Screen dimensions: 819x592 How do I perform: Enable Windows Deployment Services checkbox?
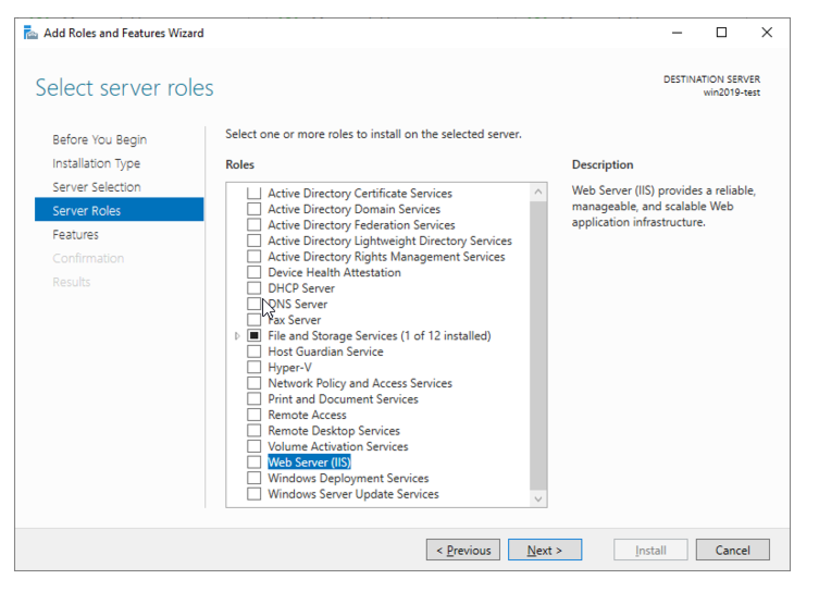tap(254, 478)
